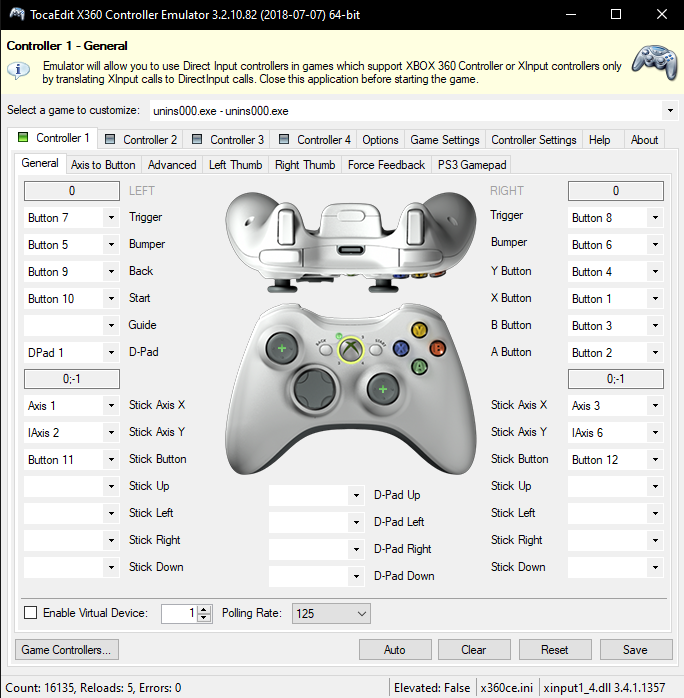Click the Xbox Guide button on controller image
The width and height of the screenshot is (684, 698).
(x=351, y=349)
